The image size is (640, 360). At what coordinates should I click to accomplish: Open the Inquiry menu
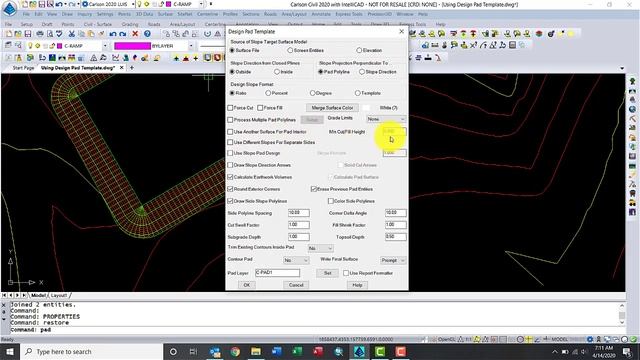(84, 14)
